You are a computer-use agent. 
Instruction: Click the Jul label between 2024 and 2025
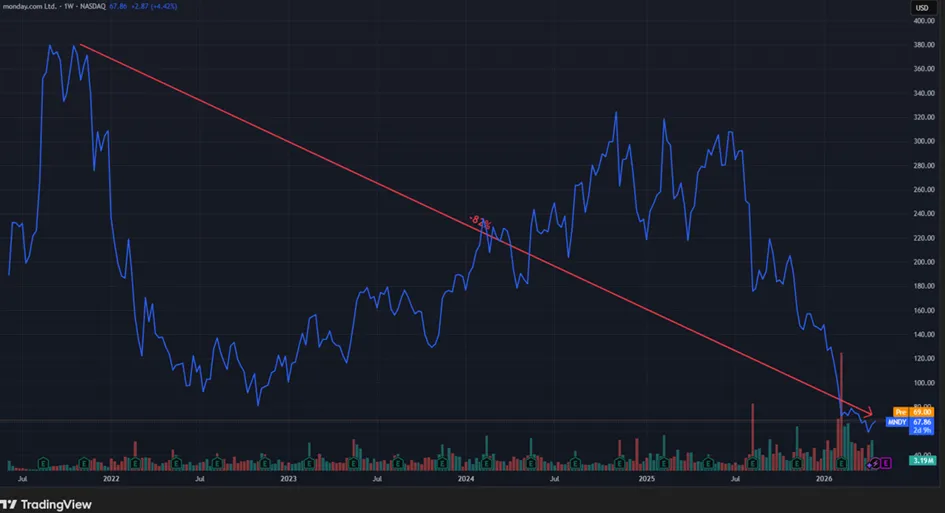point(554,479)
